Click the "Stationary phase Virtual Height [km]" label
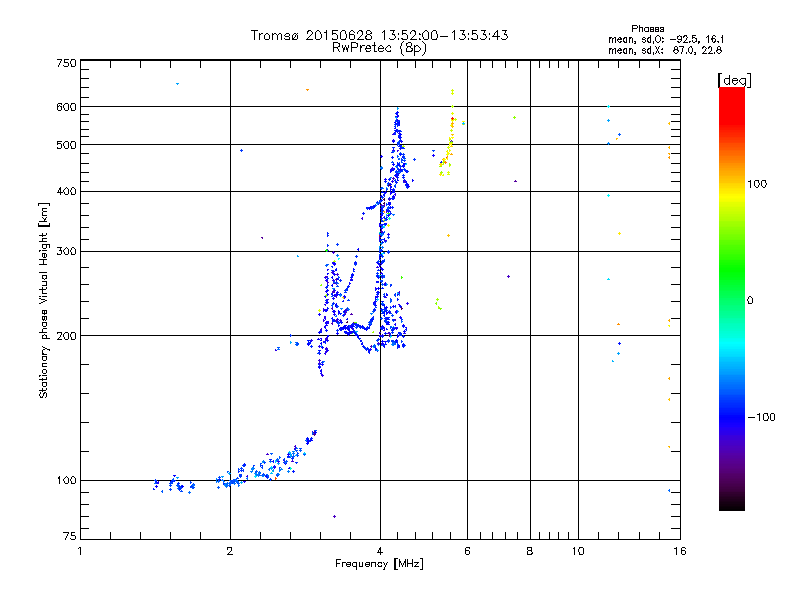The height and width of the screenshot is (600, 800). coord(43,300)
